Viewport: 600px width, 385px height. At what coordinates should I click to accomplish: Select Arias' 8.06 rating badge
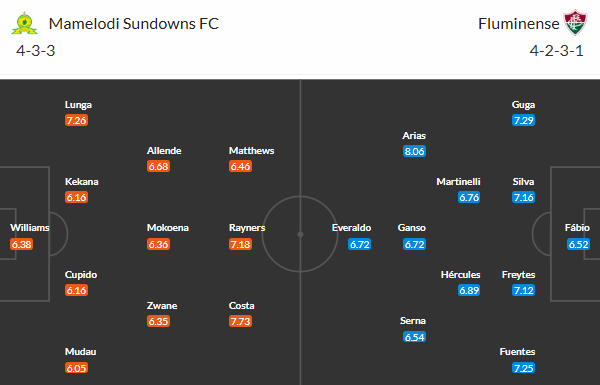pyautogui.click(x=414, y=151)
